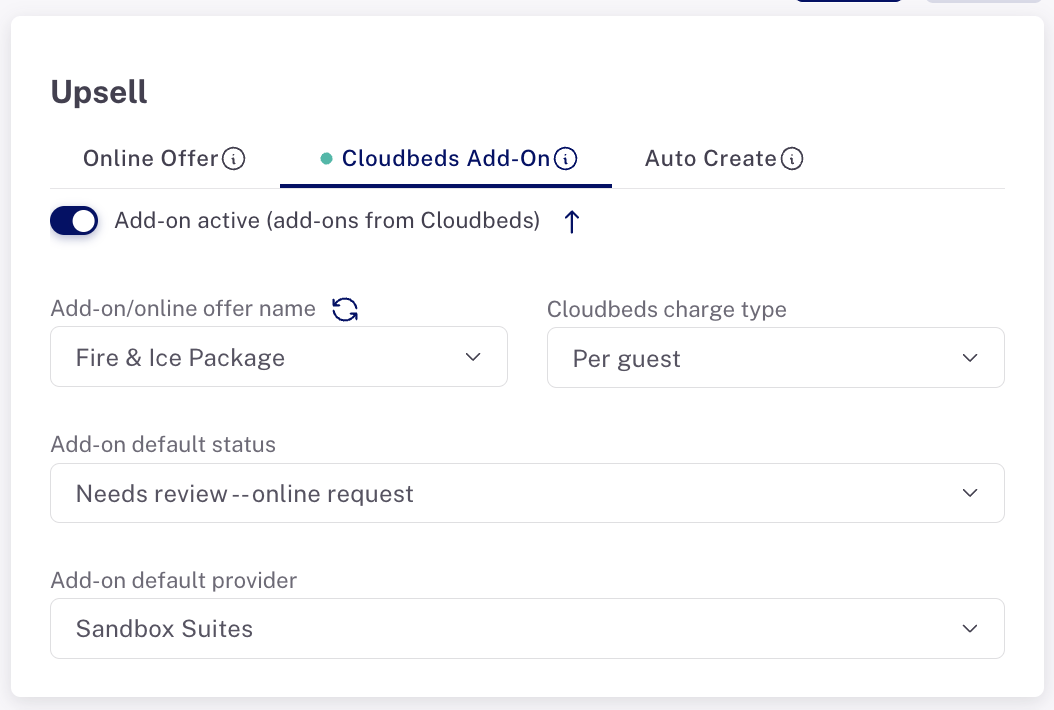Click the chevron in Sandbox Suites field
The image size is (1054, 710).
pos(969,629)
